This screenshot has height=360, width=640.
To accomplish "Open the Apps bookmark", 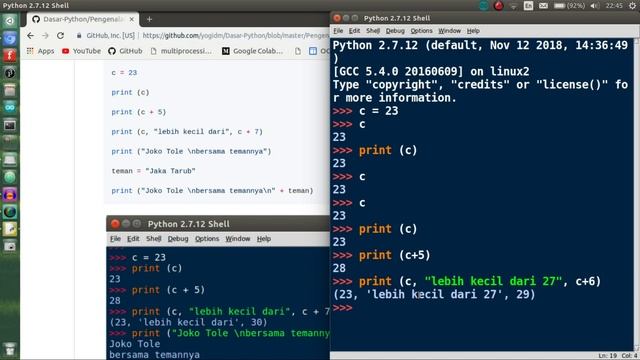I will 40,51.
